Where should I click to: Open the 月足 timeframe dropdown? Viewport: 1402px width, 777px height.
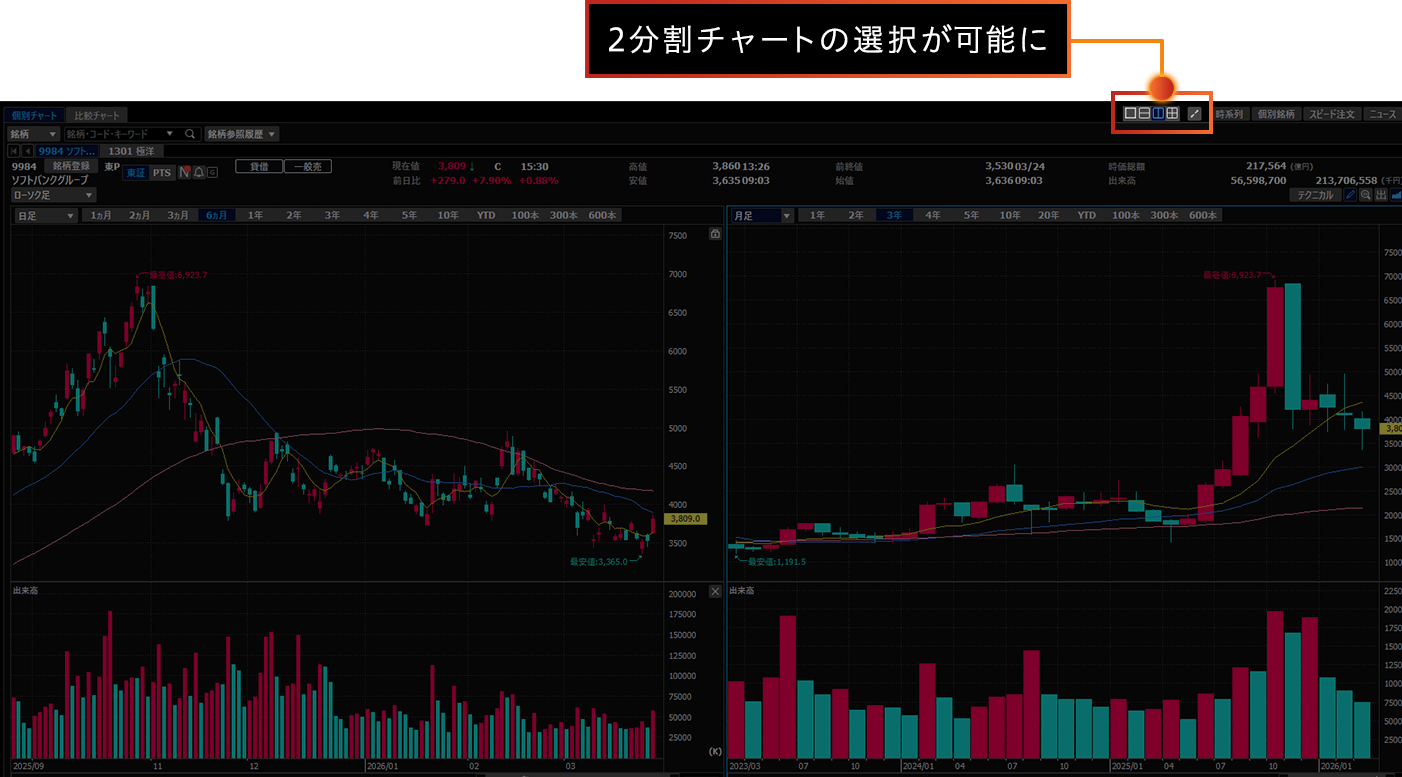pos(761,215)
